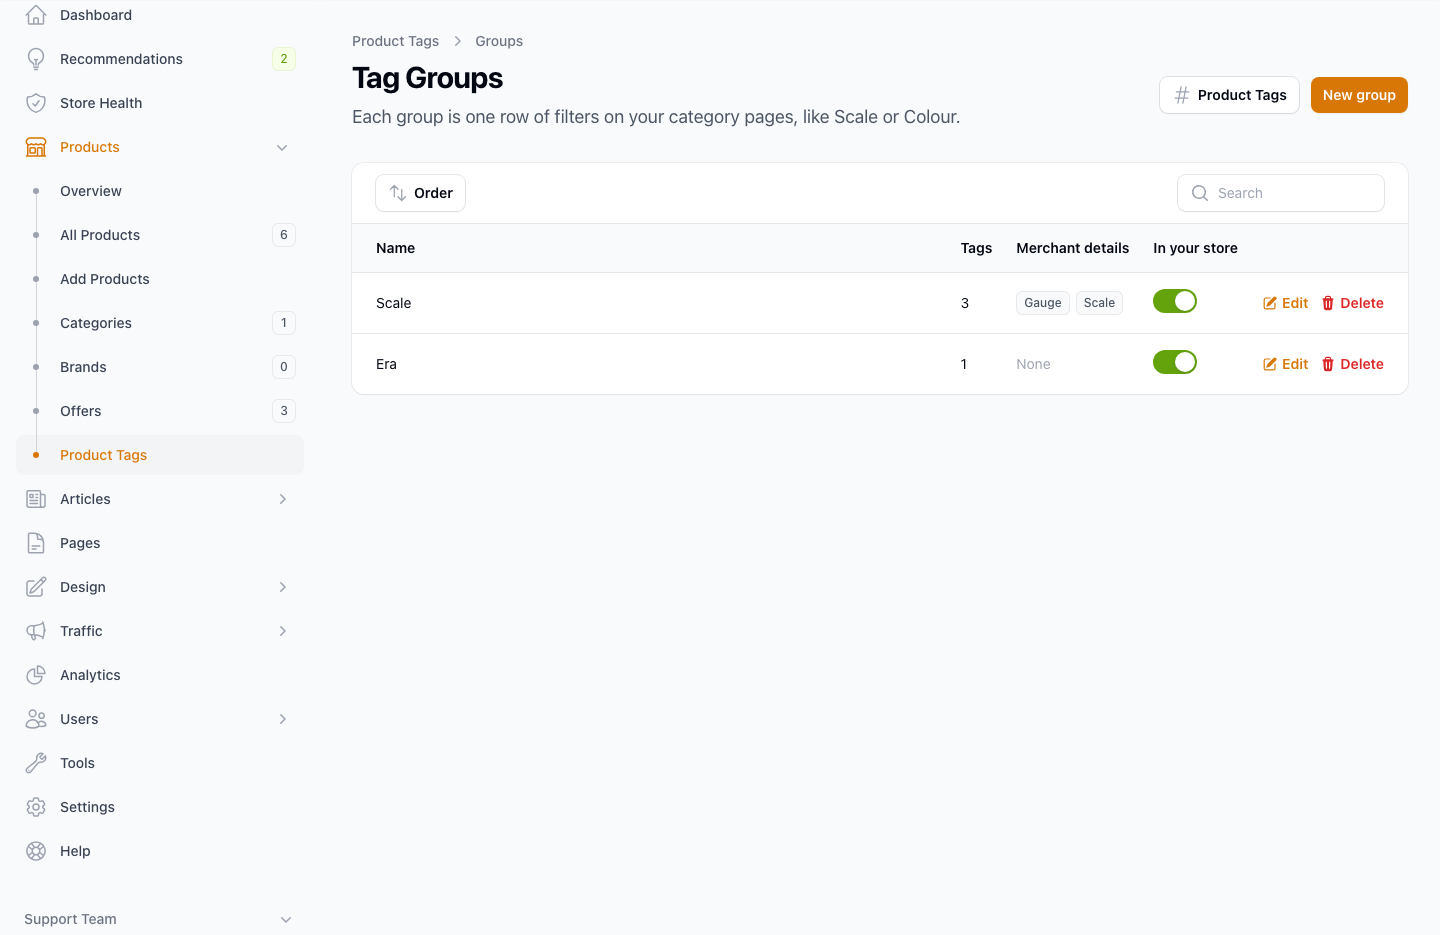Click the pencil edit icon in the Scale row
1440x935 pixels.
1270,303
